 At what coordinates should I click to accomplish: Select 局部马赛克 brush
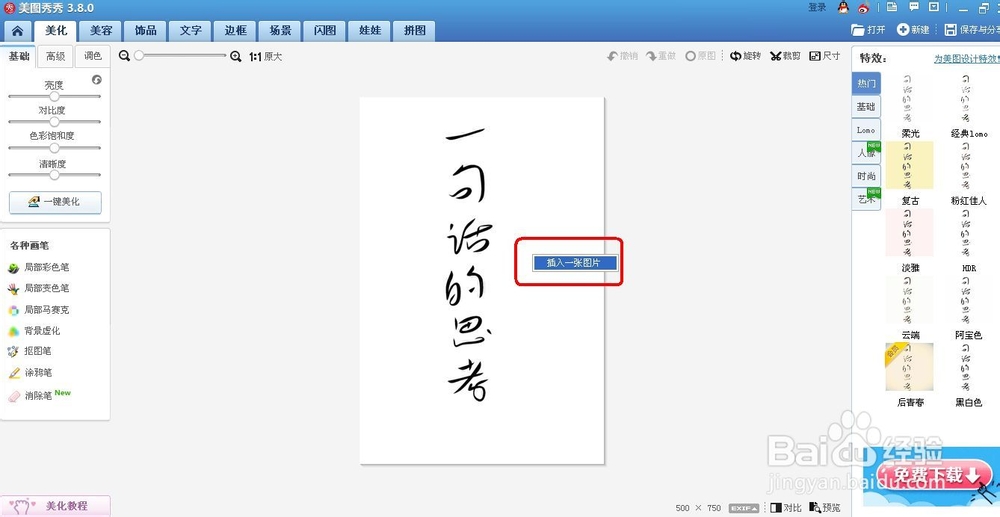point(38,310)
